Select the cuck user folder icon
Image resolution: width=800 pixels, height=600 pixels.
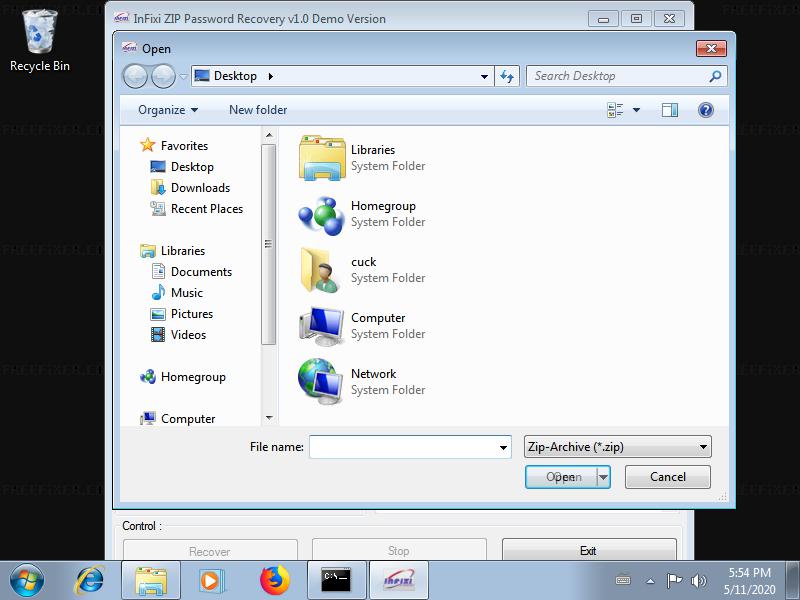(320, 270)
